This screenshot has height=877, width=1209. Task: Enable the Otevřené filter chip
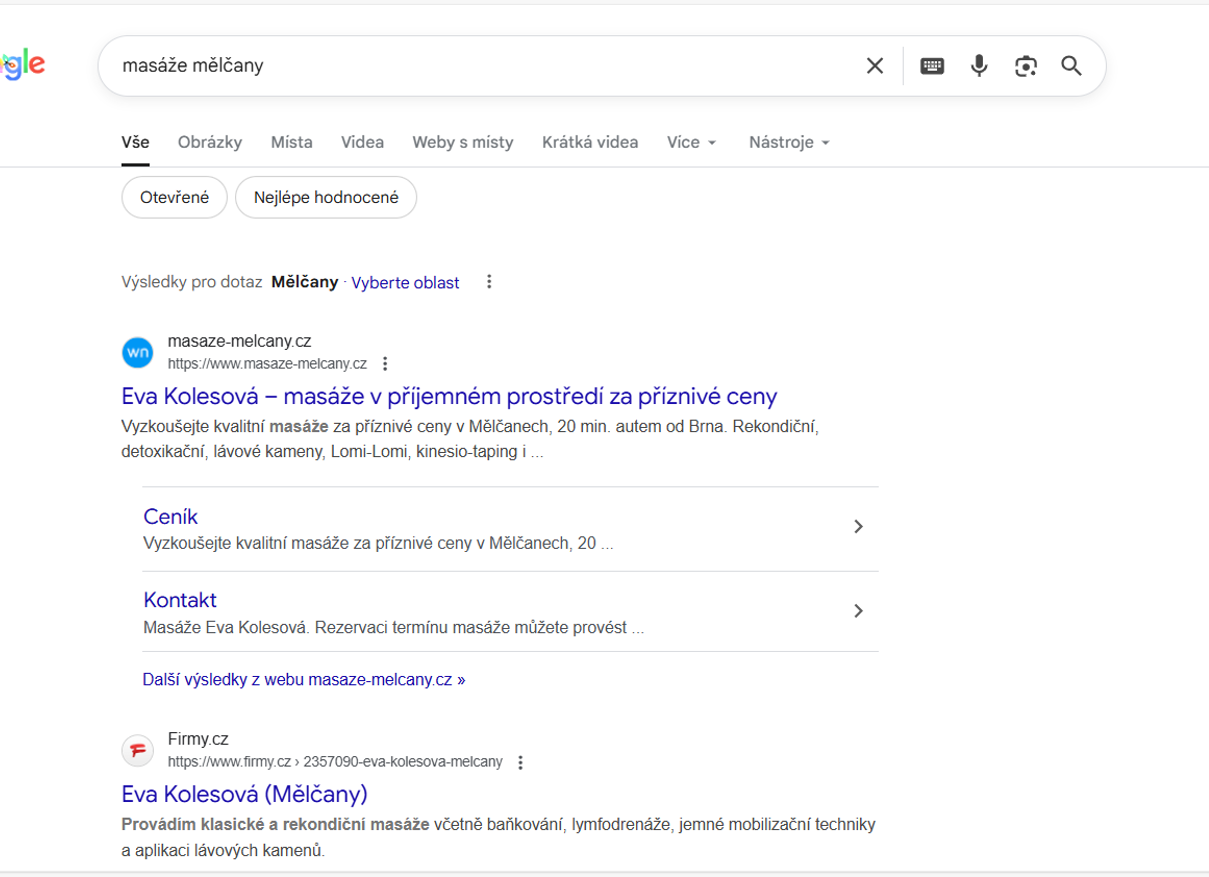click(x=174, y=197)
